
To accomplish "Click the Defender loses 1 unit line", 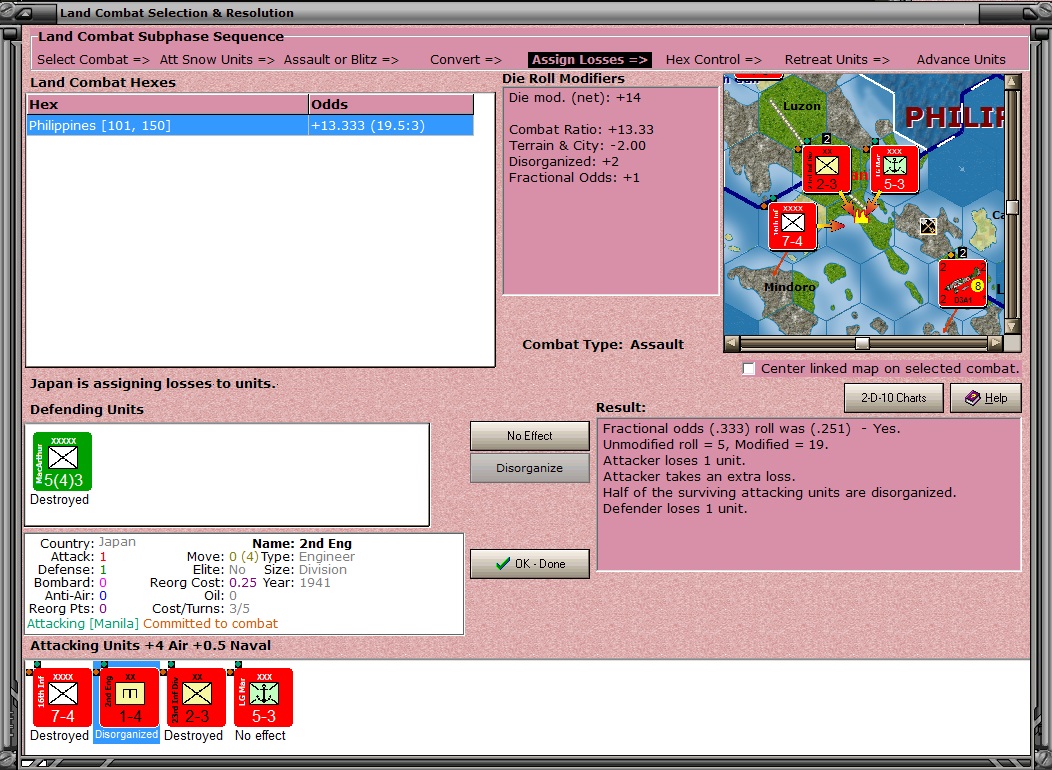I will tap(674, 509).
